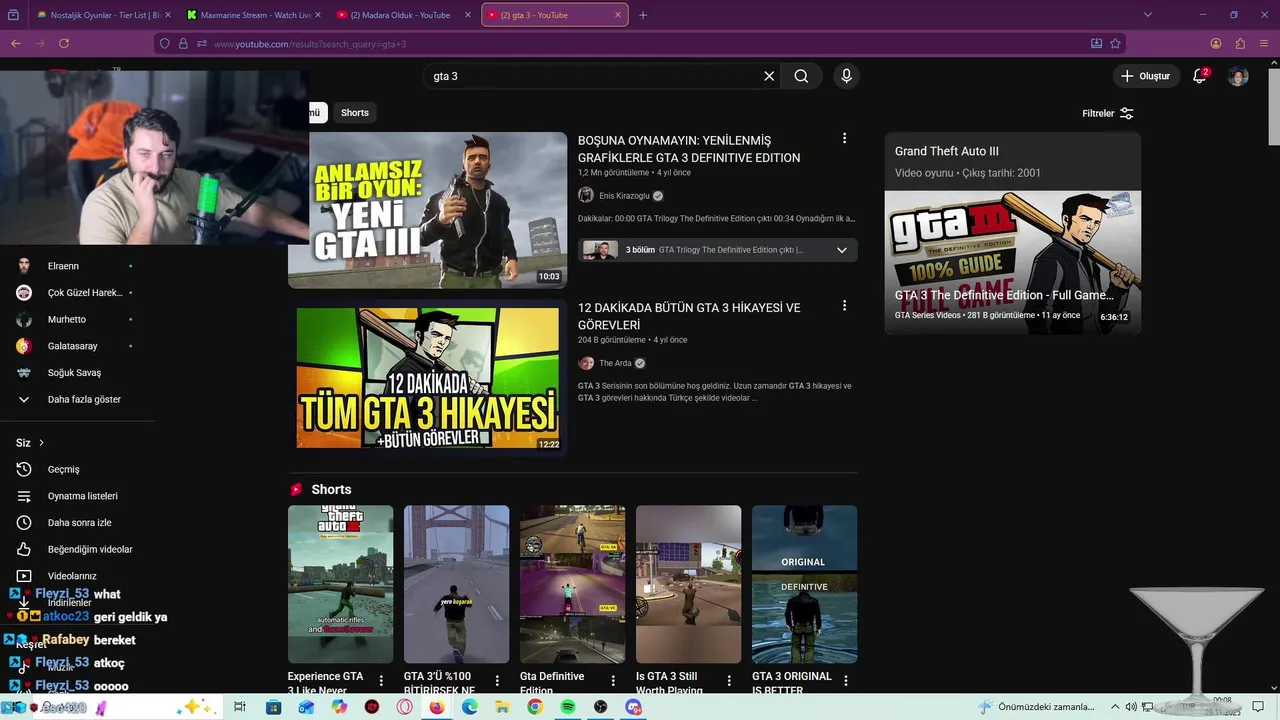Image resolution: width=1280 pixels, height=720 pixels.
Task: Select the Shorts filter chip
Action: click(355, 113)
